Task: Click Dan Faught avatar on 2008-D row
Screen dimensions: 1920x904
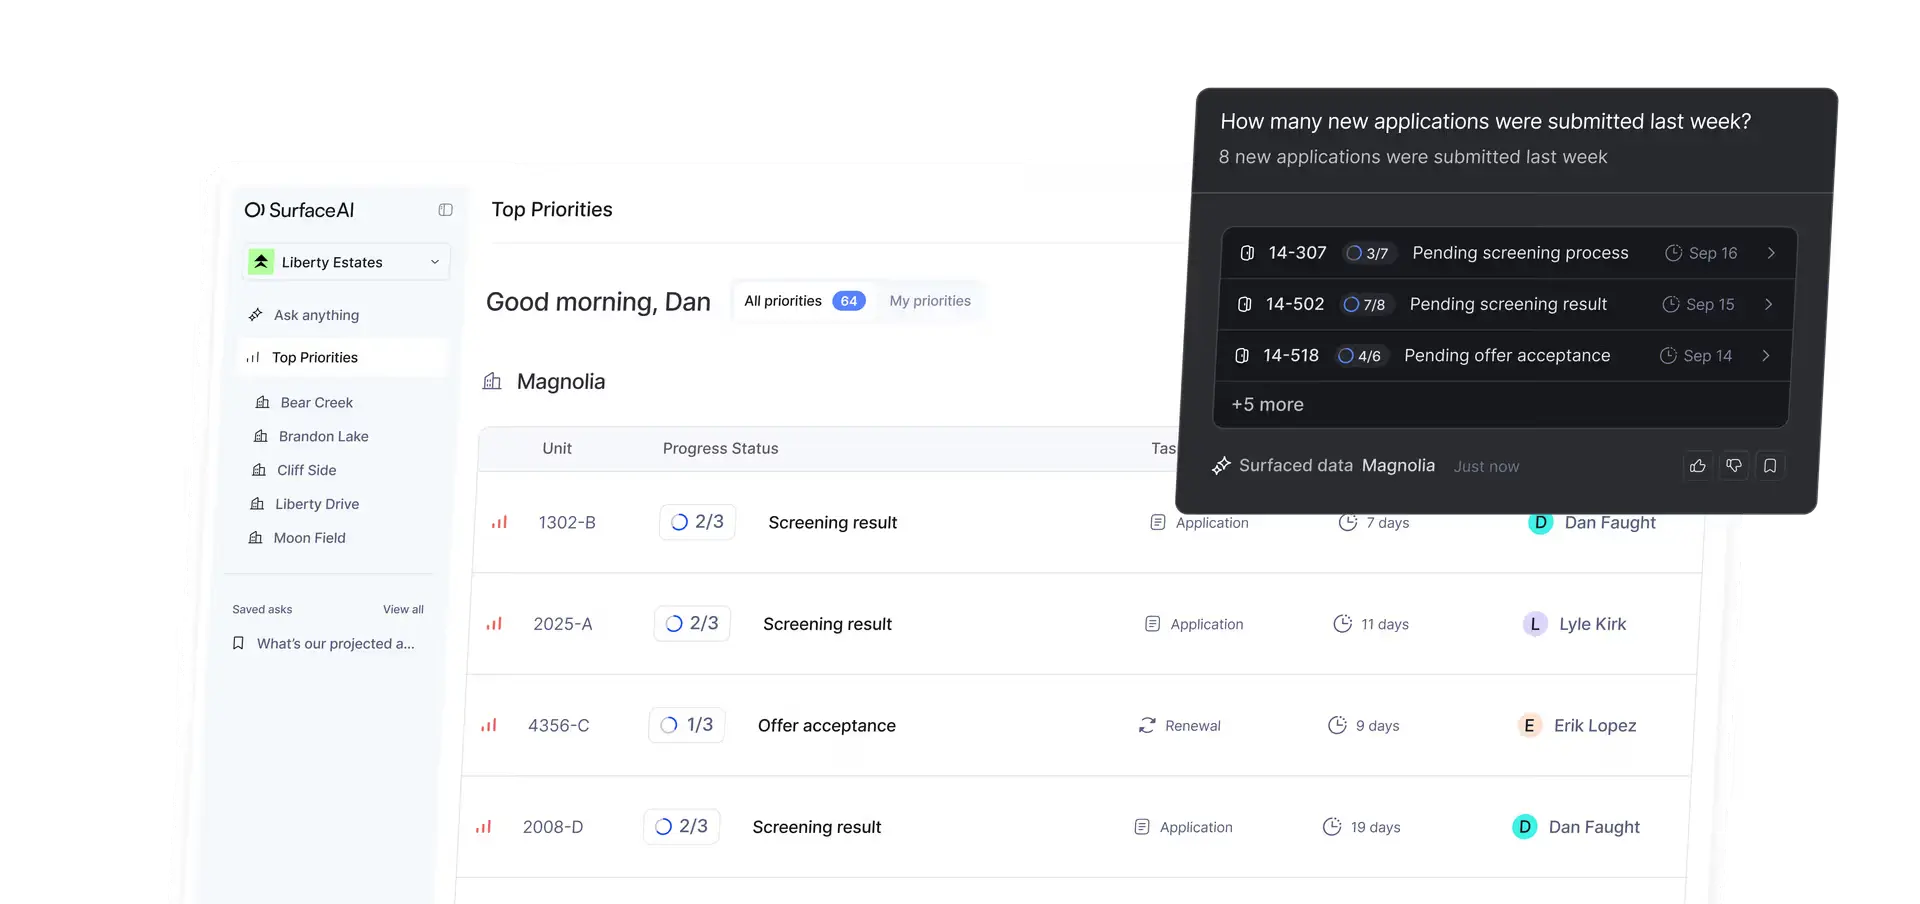Action: pyautogui.click(x=1524, y=827)
